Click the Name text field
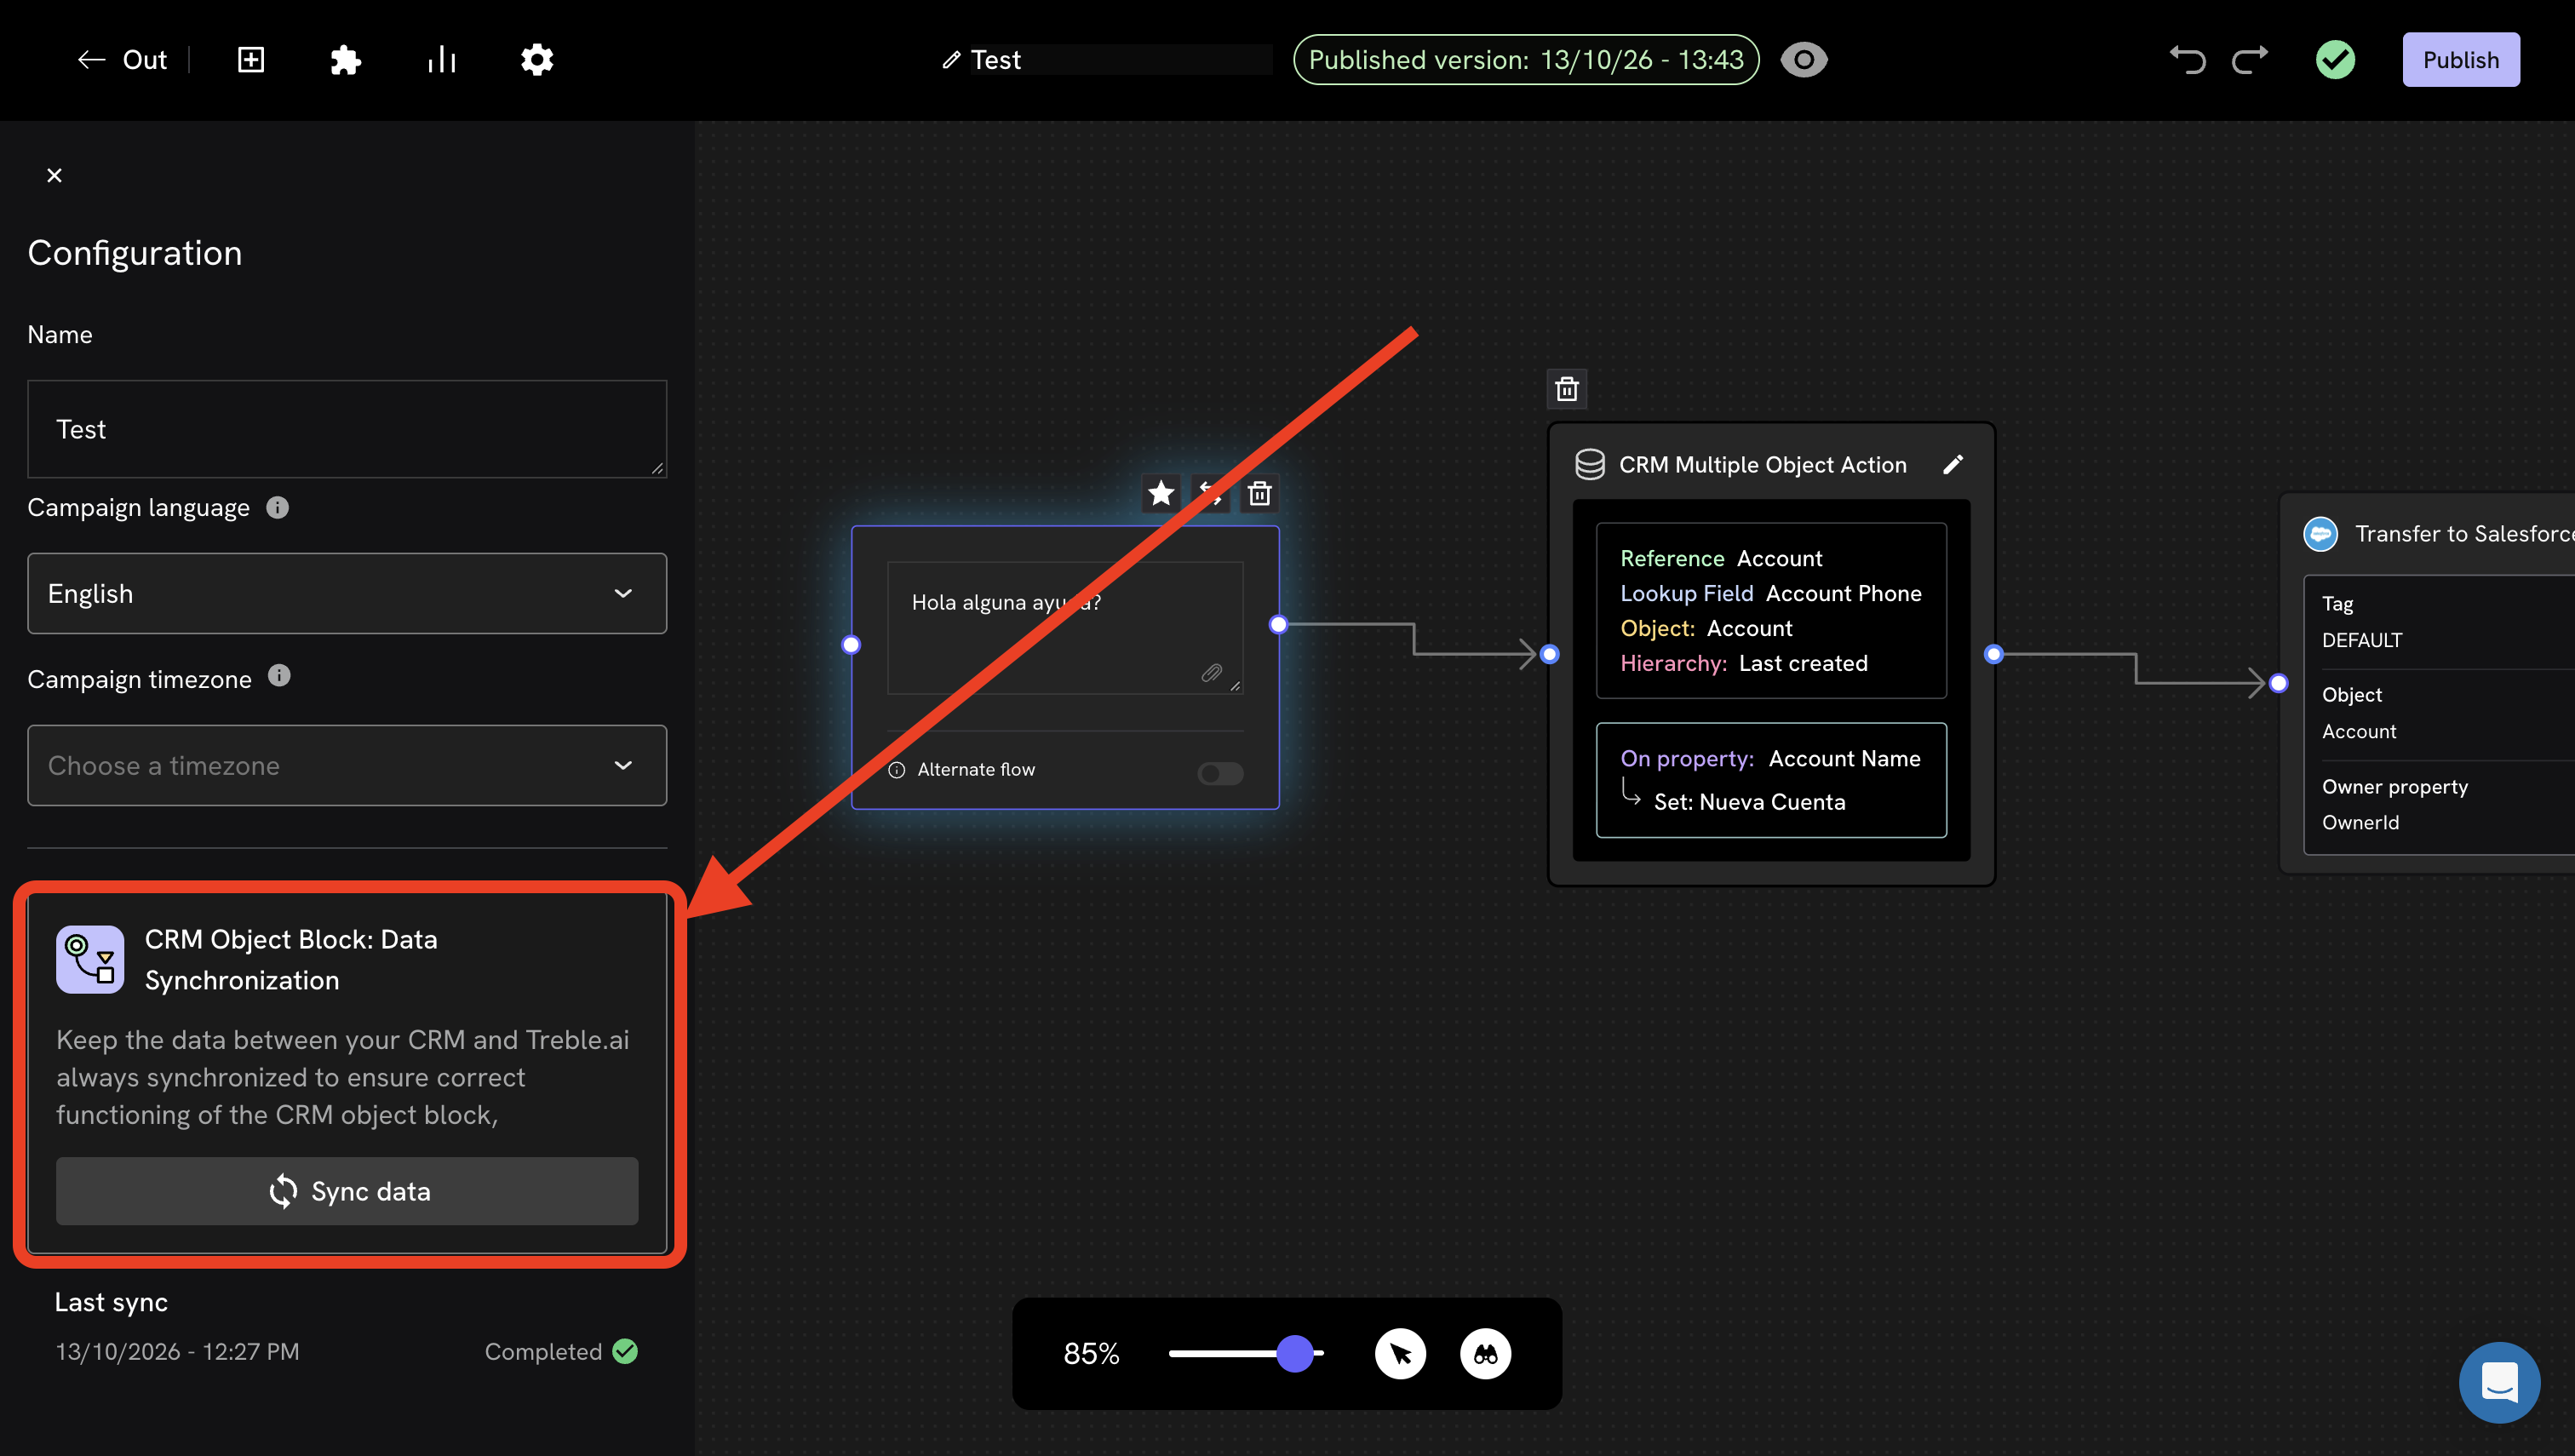This screenshot has width=2575, height=1456. pyautogui.click(x=347, y=429)
